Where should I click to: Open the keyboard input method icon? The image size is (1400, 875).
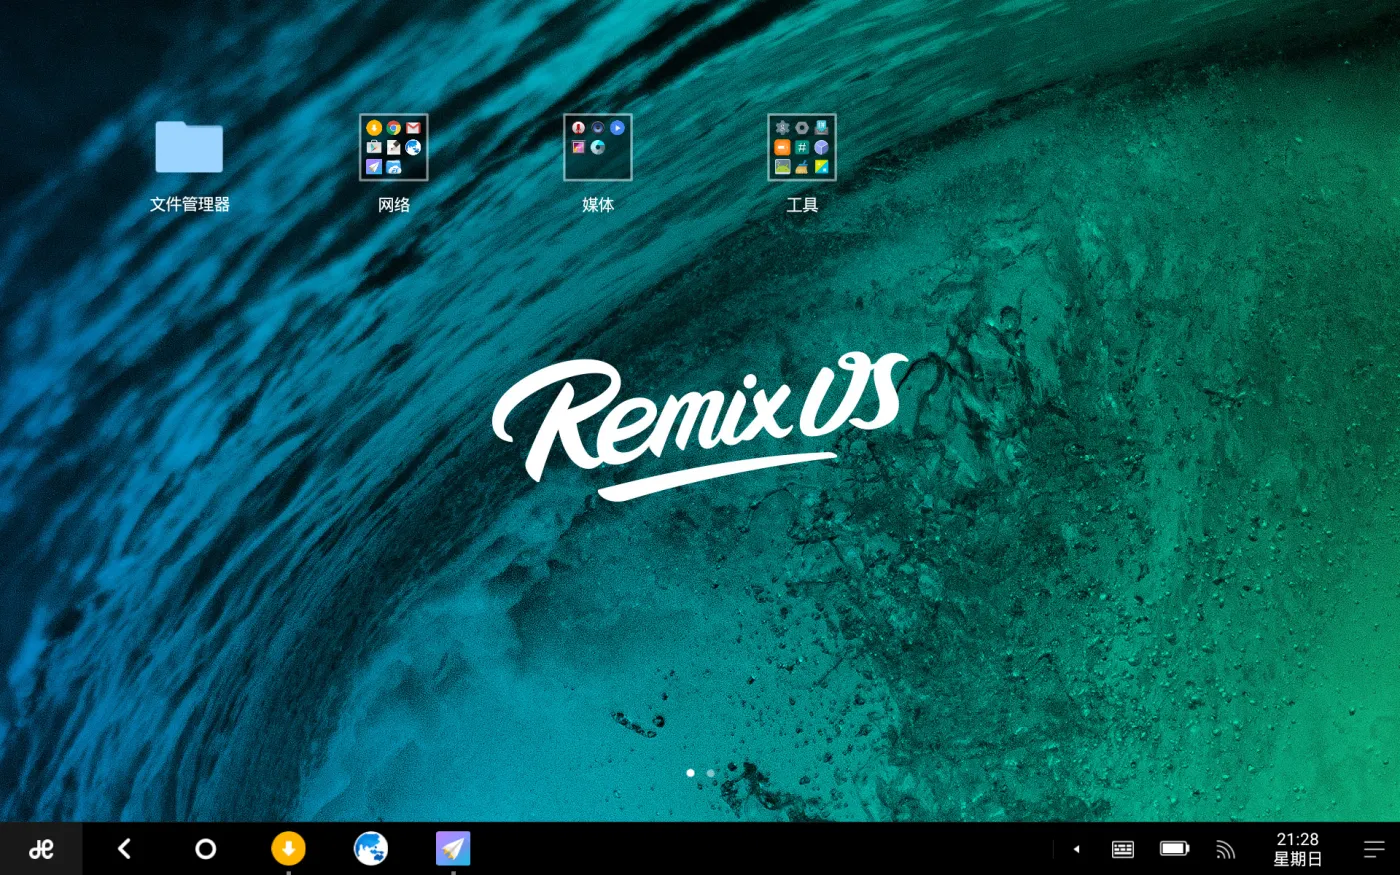(1123, 849)
